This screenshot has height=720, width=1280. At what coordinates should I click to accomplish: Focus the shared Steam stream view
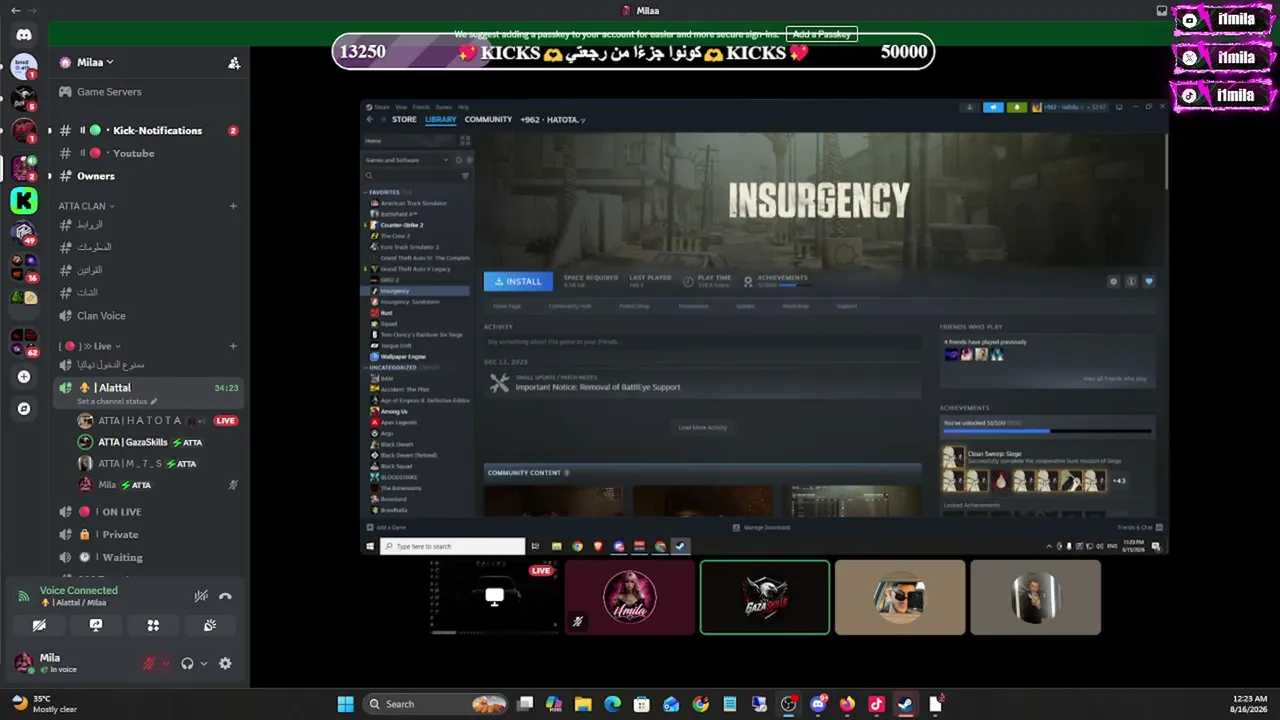(x=764, y=327)
